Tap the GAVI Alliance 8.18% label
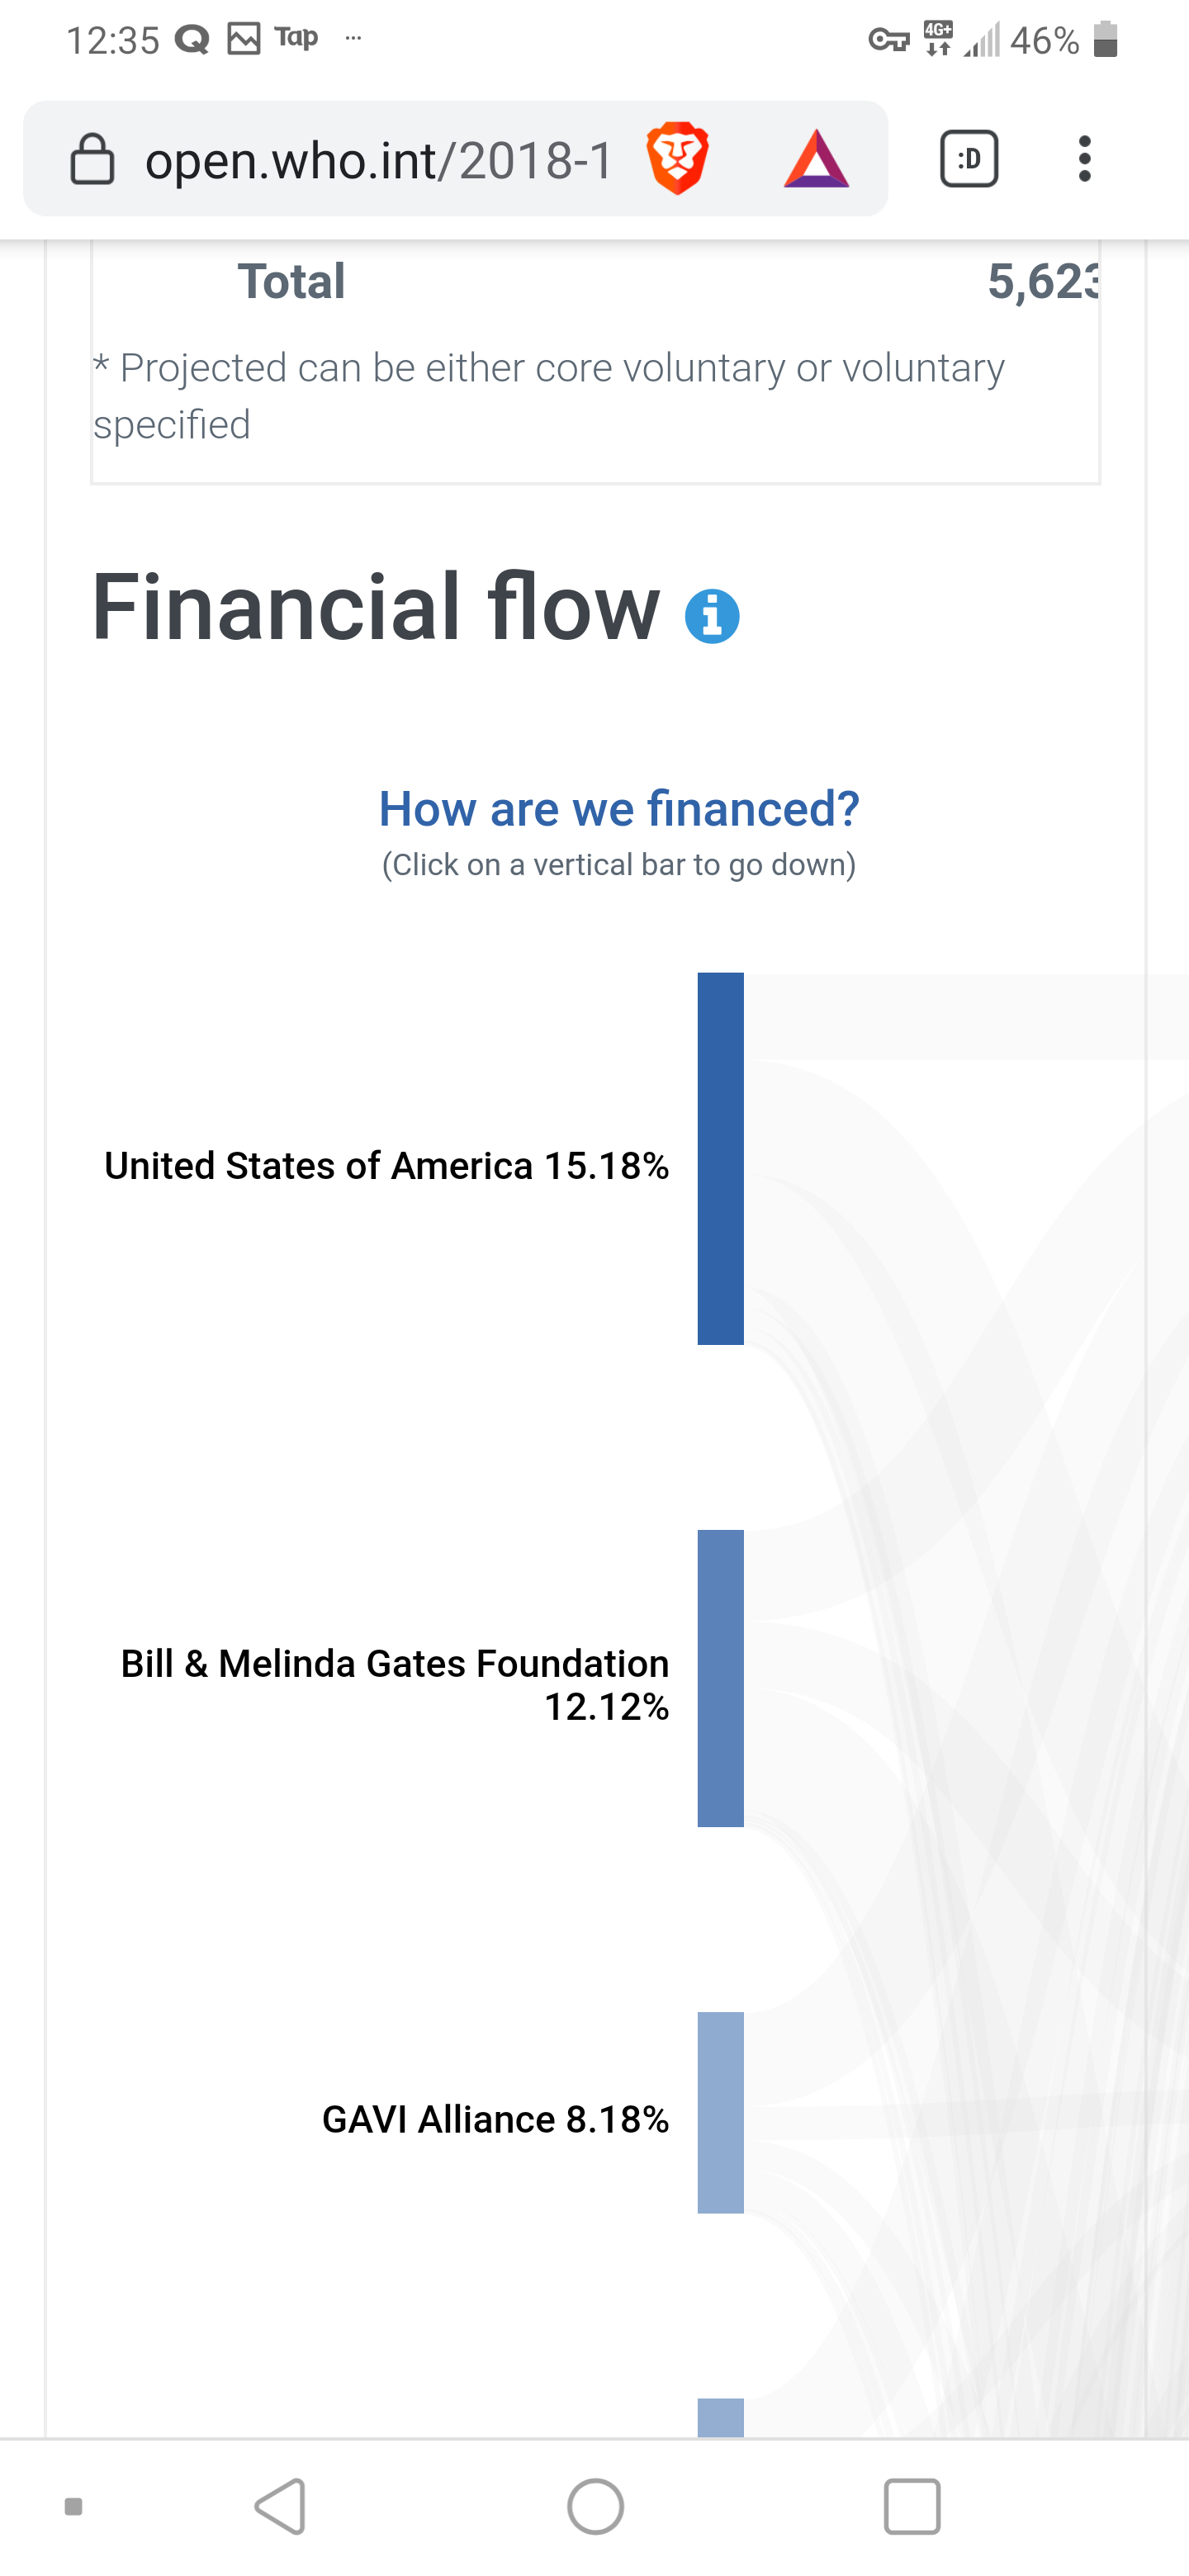1189x2576 pixels. [x=495, y=2119]
